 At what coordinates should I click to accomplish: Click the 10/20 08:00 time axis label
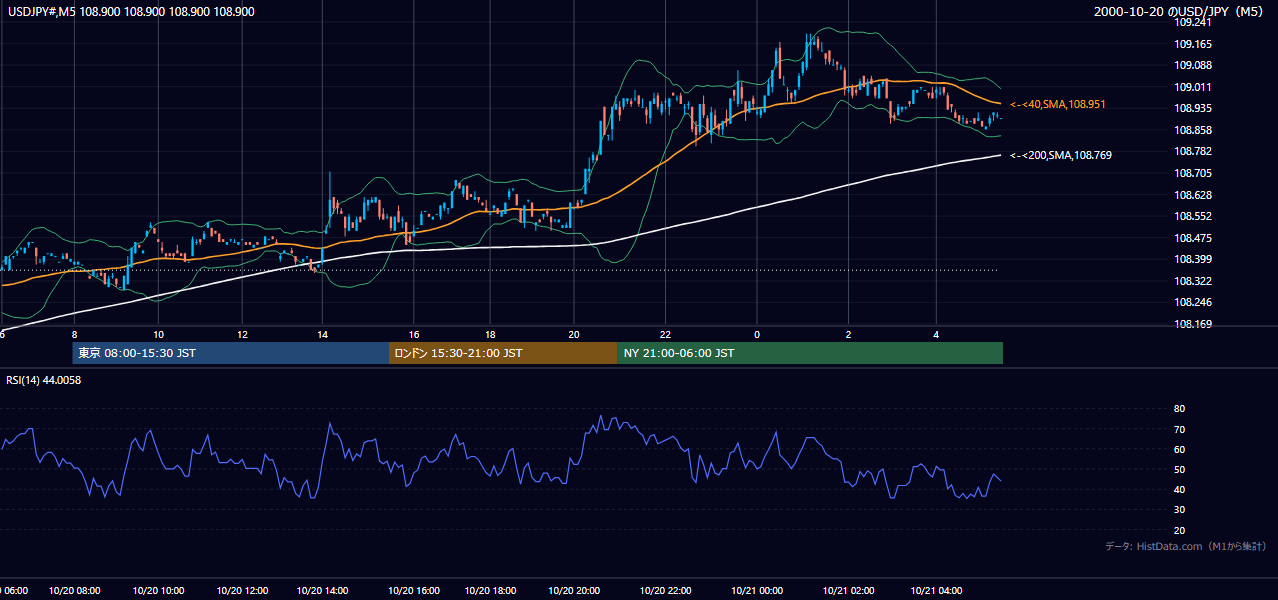[x=74, y=591]
